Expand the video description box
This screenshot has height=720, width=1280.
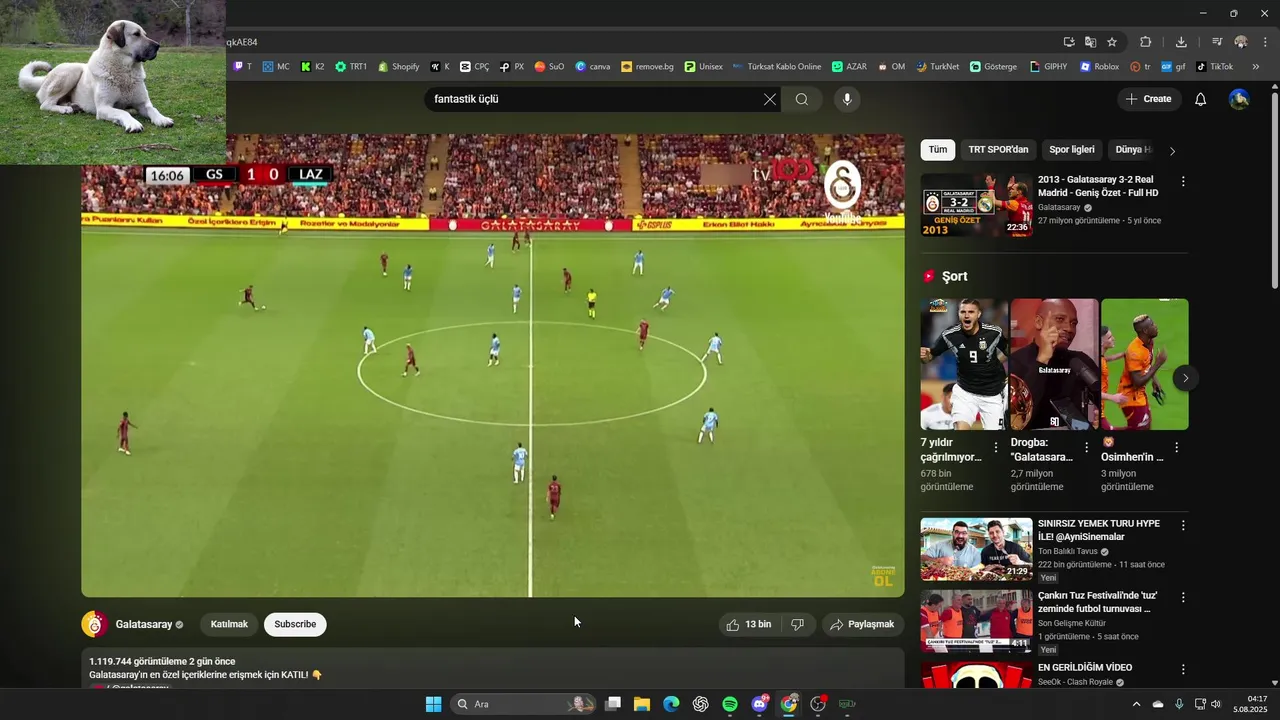[493, 668]
